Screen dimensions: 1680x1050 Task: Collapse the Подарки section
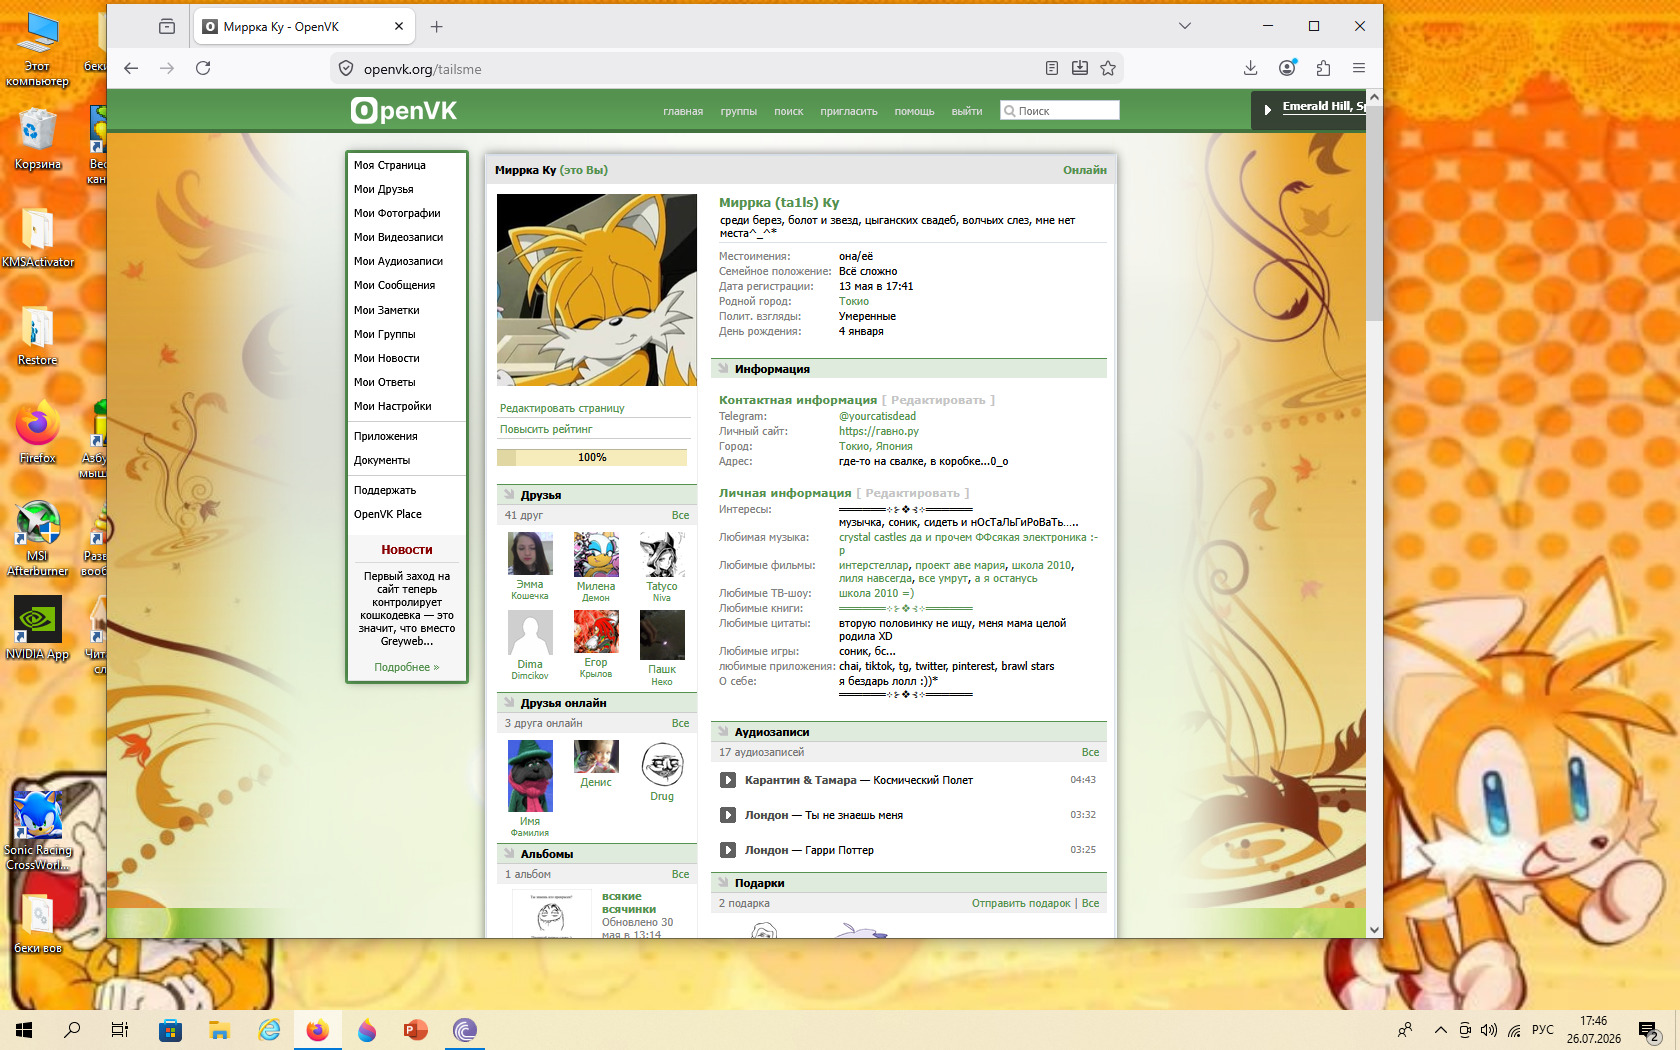pos(723,883)
